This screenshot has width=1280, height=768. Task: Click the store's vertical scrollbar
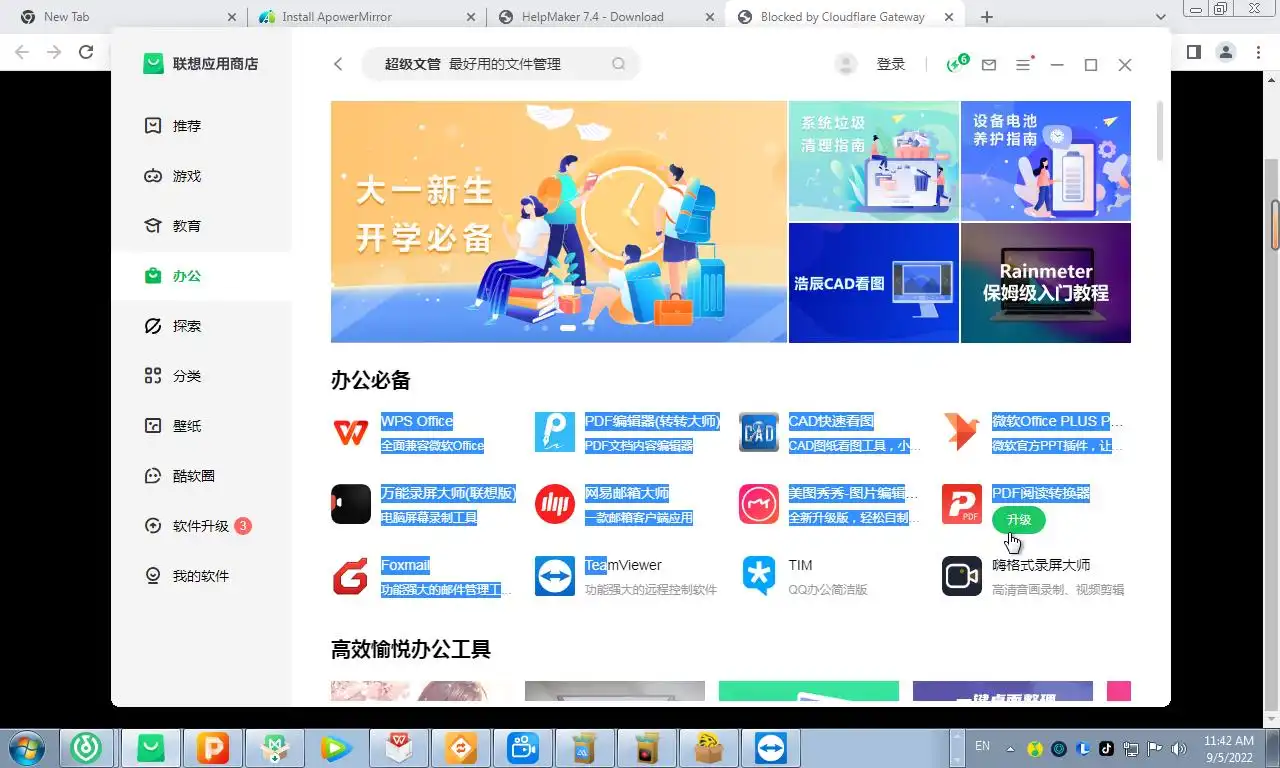(1160, 130)
